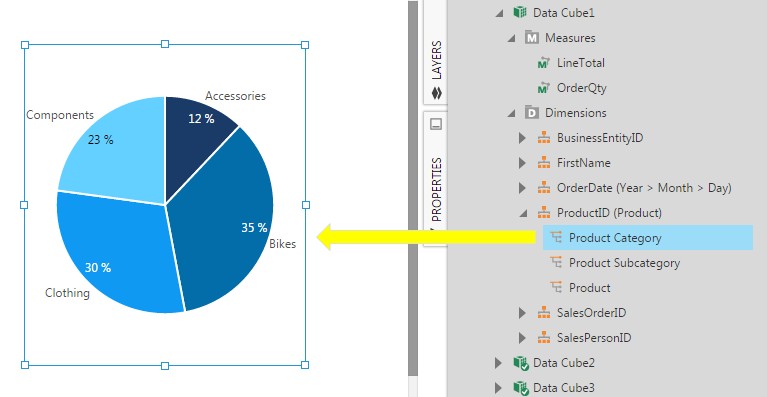This screenshot has width=767, height=397.
Task: Expand the OrderDate hierarchy node
Action: click(522, 188)
